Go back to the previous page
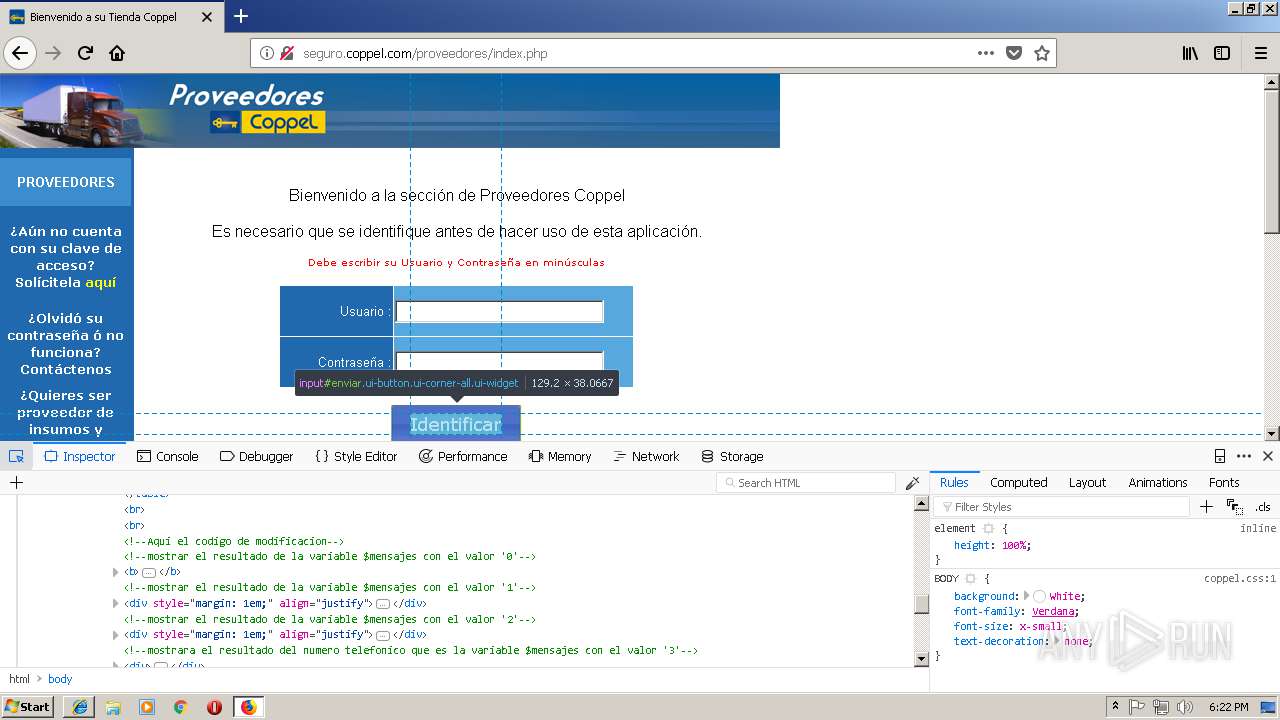The height and width of the screenshot is (720, 1280). [20, 53]
